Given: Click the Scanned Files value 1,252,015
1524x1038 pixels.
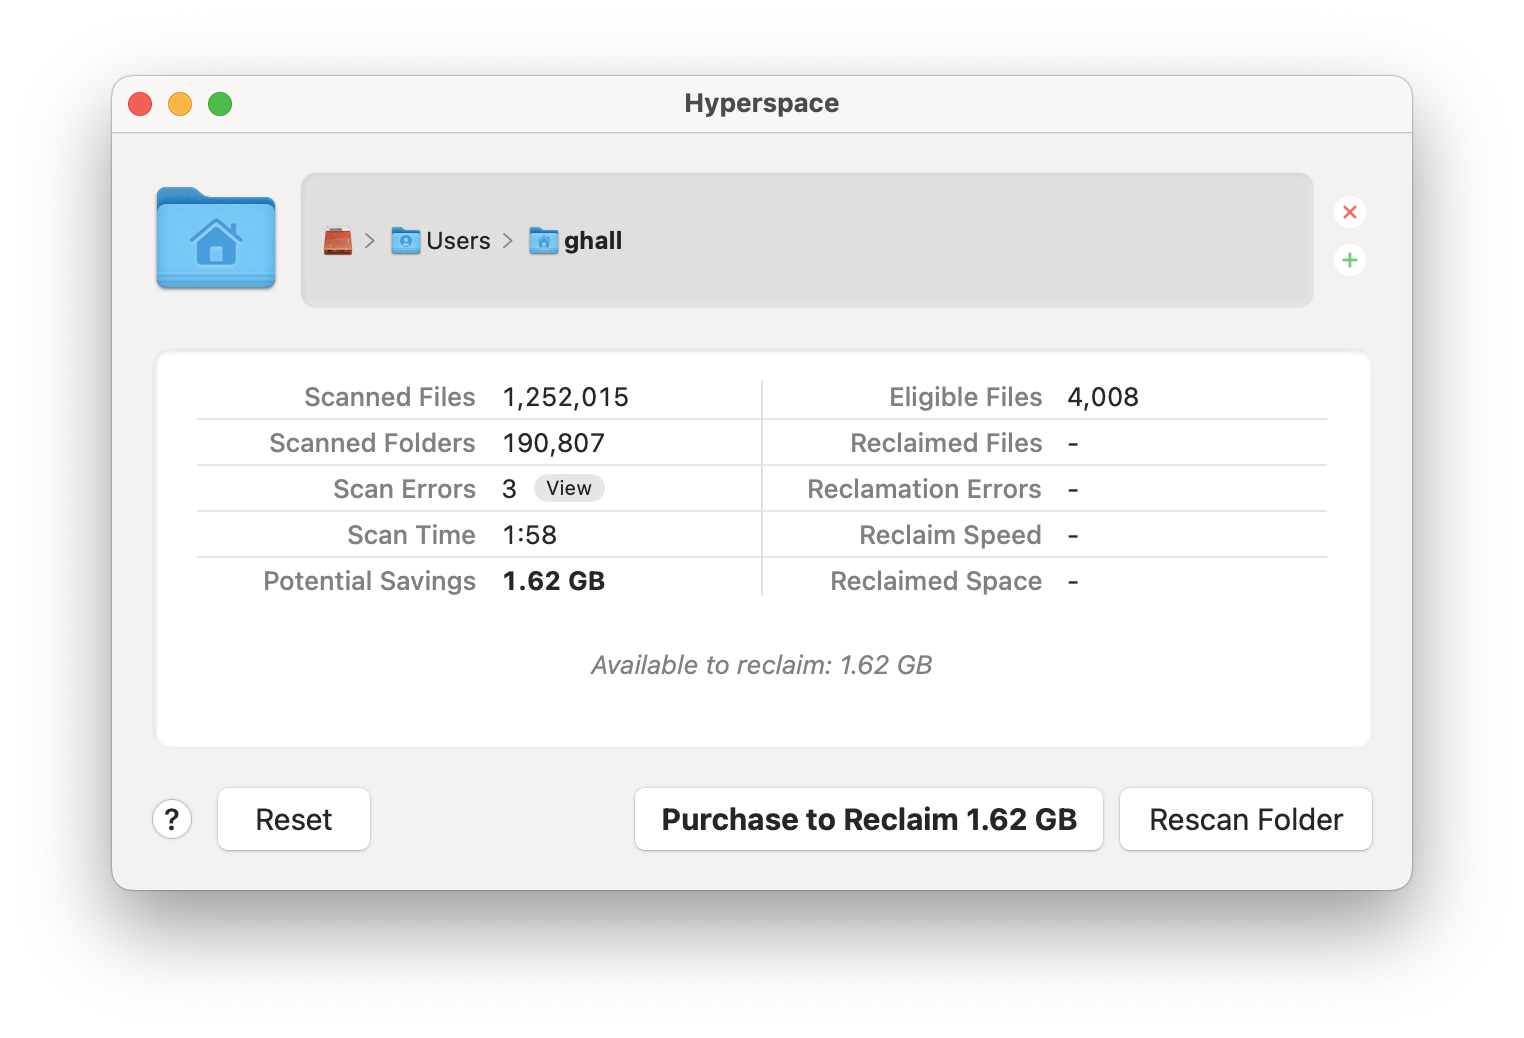Looking at the screenshot, I should pos(566,397).
